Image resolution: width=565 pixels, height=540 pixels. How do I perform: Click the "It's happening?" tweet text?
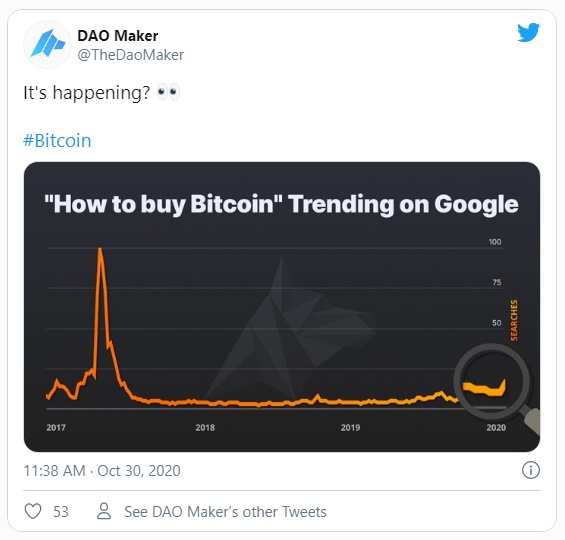point(87,93)
